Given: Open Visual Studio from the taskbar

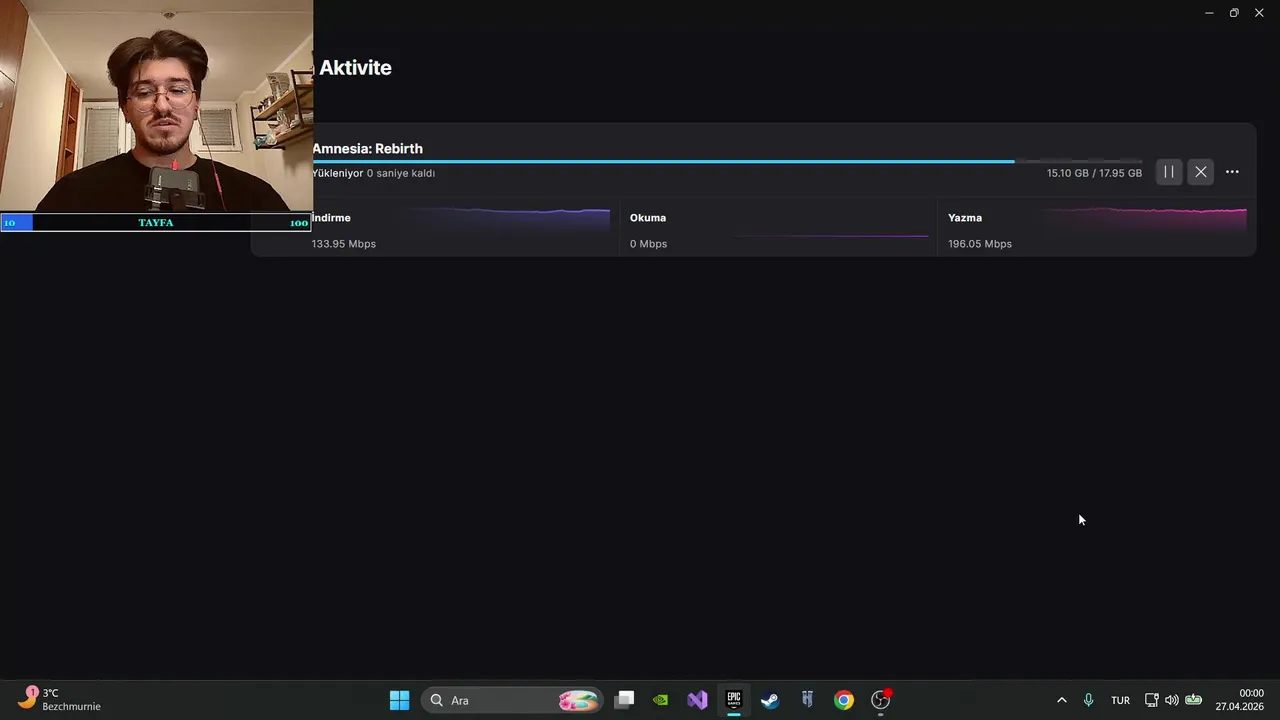Looking at the screenshot, I should tap(697, 700).
